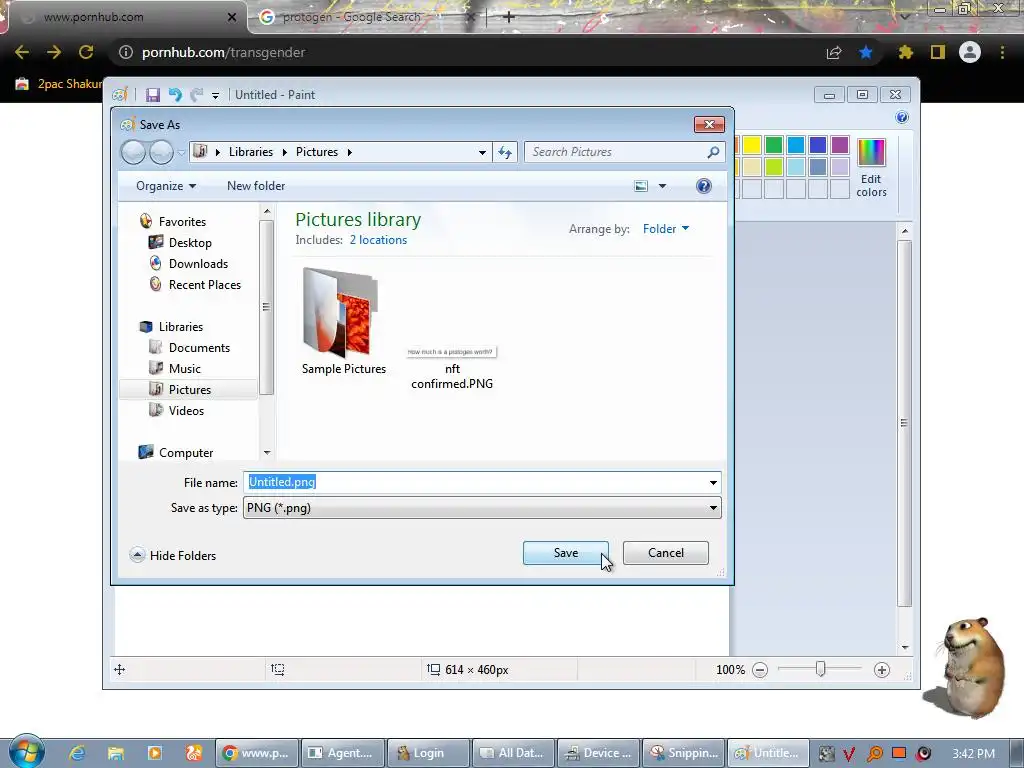Click Chrome forward arrow
This screenshot has width=1024, height=768.
click(54, 52)
